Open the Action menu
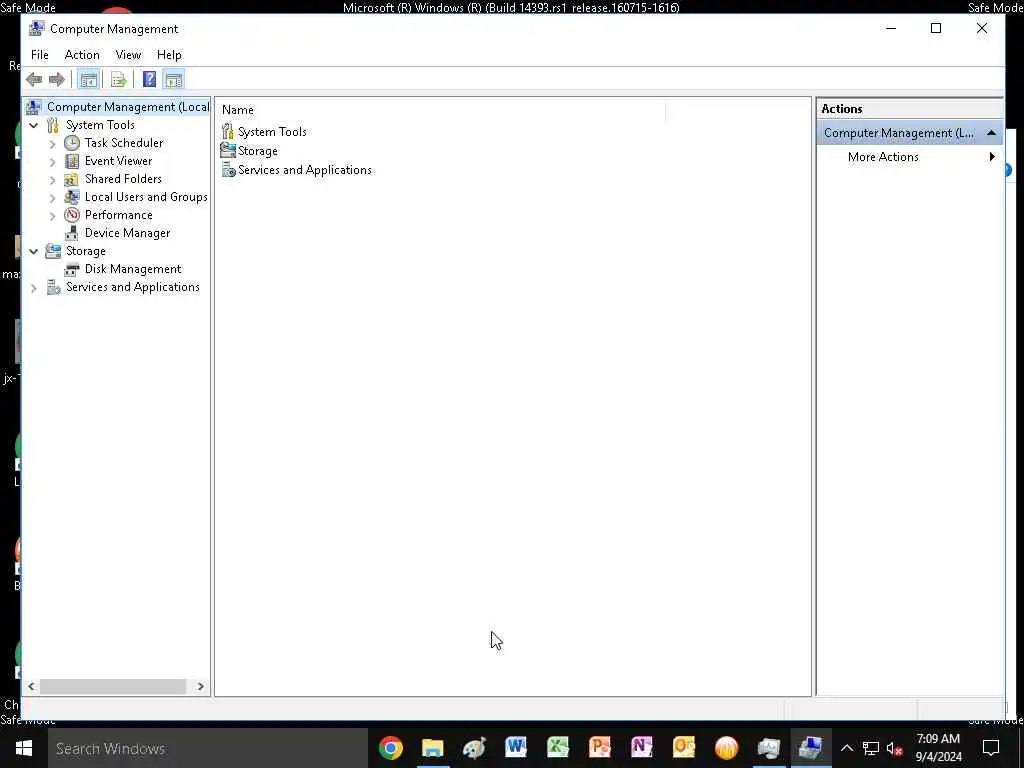This screenshot has width=1024, height=768. [82, 55]
